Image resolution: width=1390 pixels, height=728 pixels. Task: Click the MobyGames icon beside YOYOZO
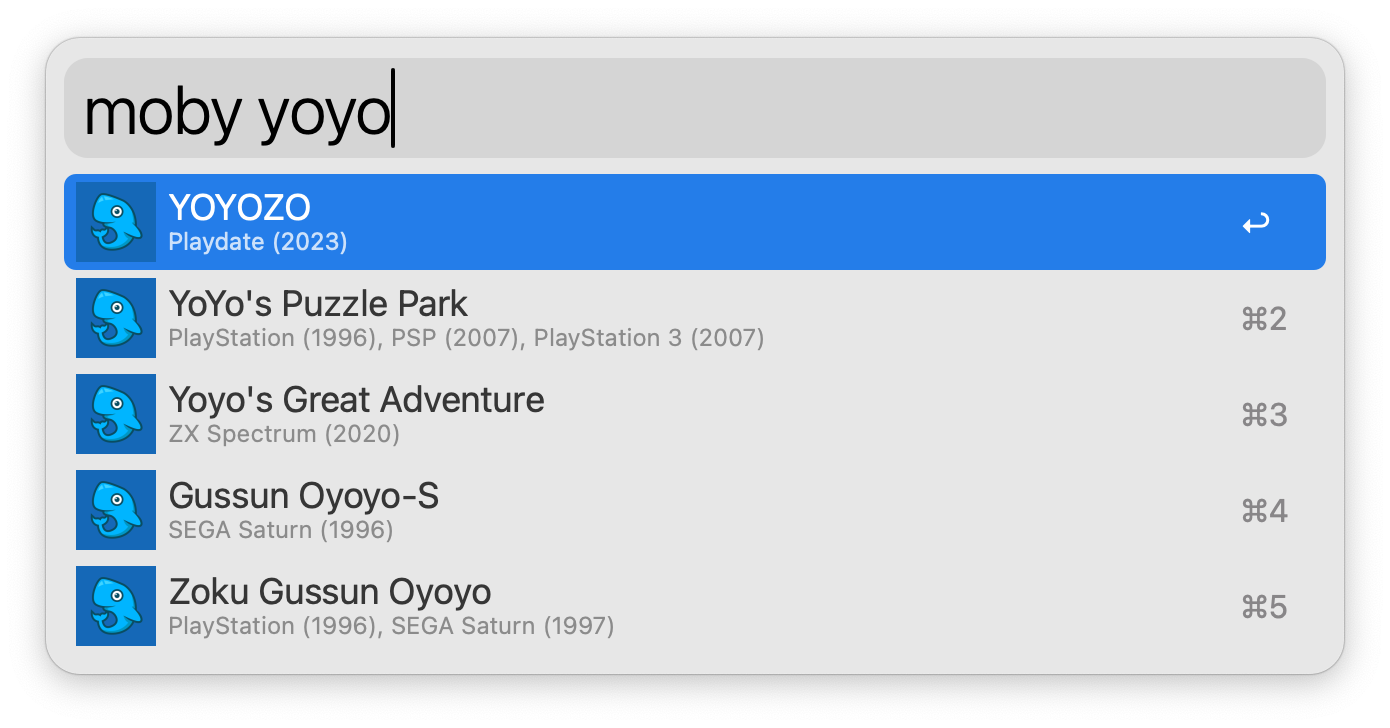click(x=116, y=222)
